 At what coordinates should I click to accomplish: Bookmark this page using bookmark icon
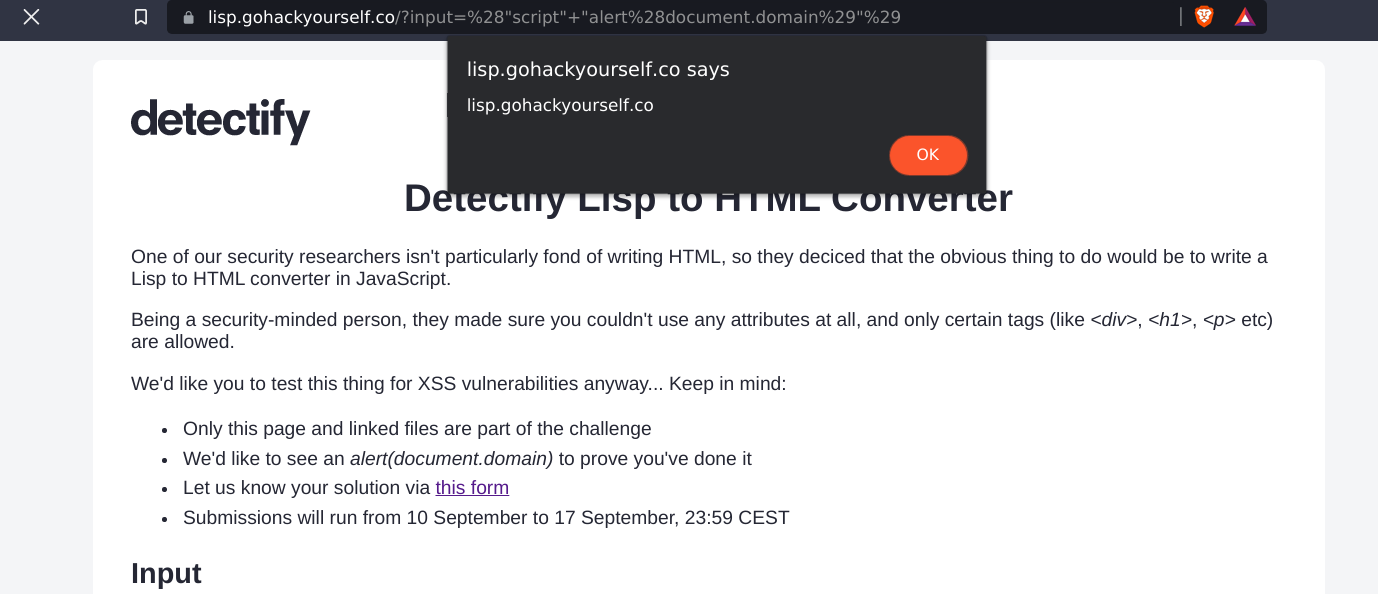[x=141, y=17]
